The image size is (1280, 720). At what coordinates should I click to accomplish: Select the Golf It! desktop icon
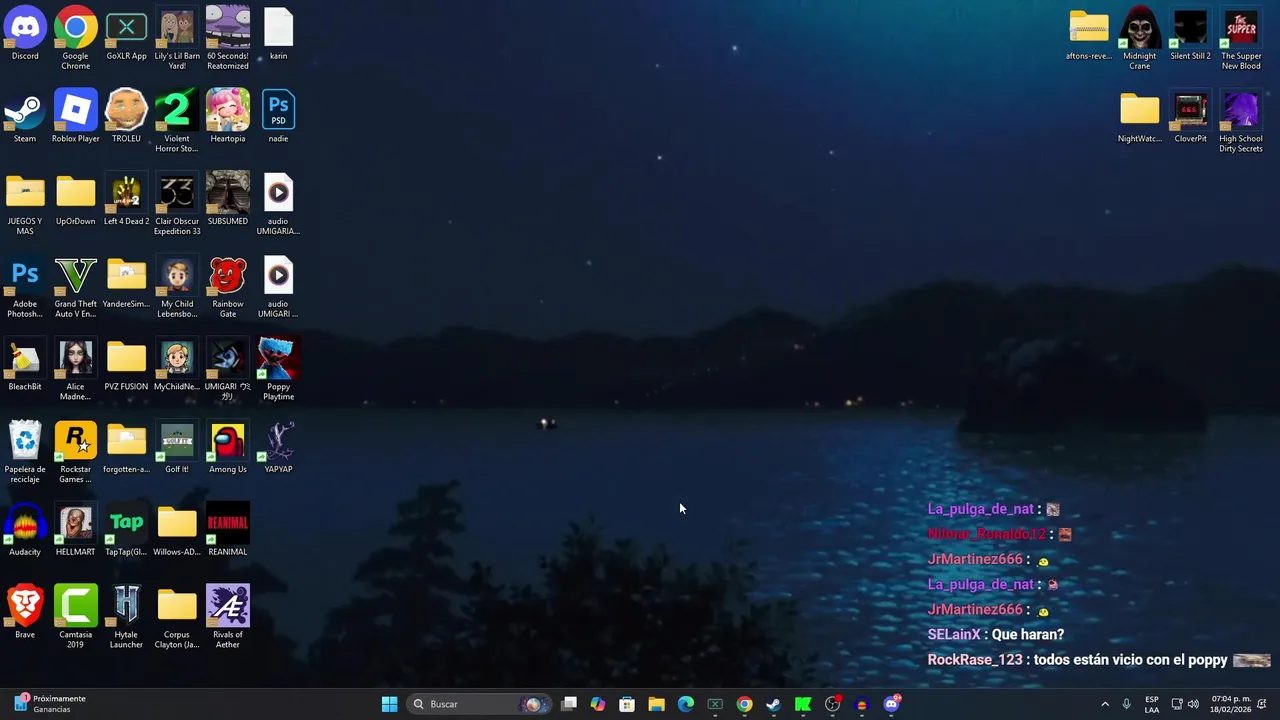coord(177,447)
